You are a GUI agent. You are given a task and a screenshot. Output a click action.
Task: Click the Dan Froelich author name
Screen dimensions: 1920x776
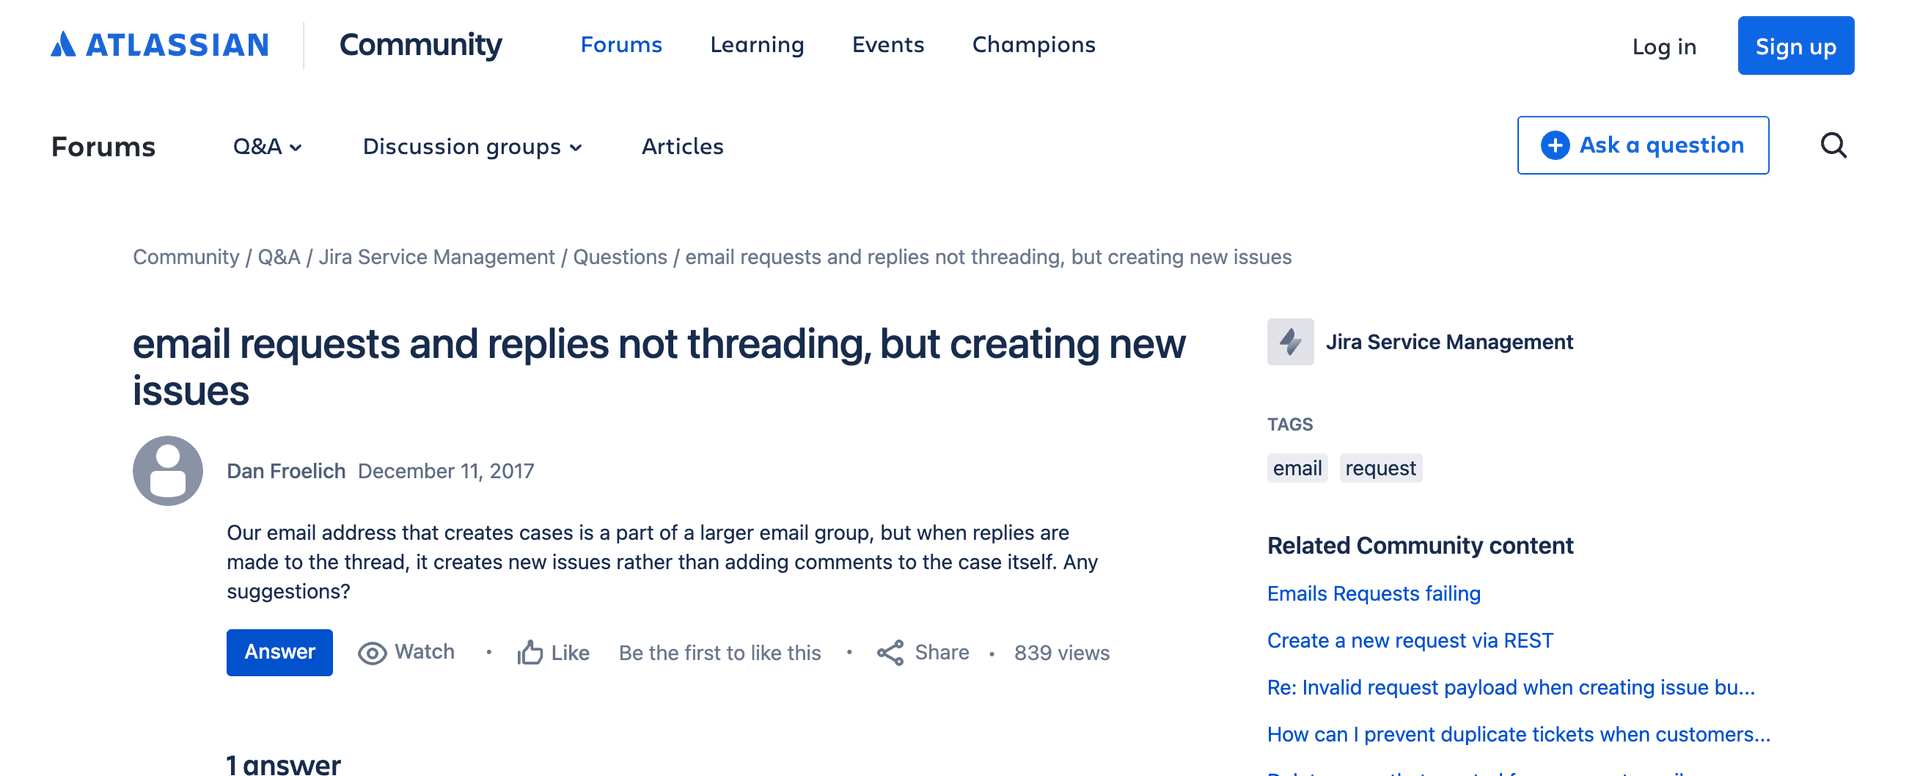pos(286,471)
